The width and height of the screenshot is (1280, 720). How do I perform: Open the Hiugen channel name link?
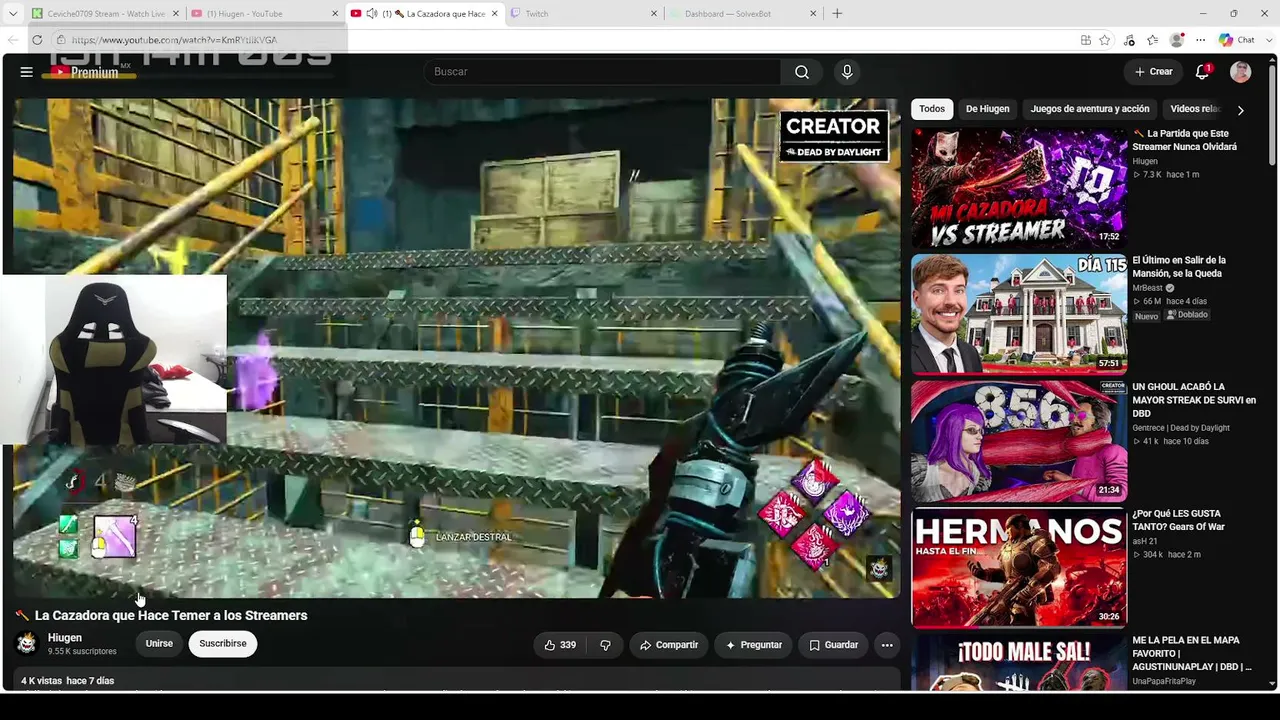(x=65, y=638)
